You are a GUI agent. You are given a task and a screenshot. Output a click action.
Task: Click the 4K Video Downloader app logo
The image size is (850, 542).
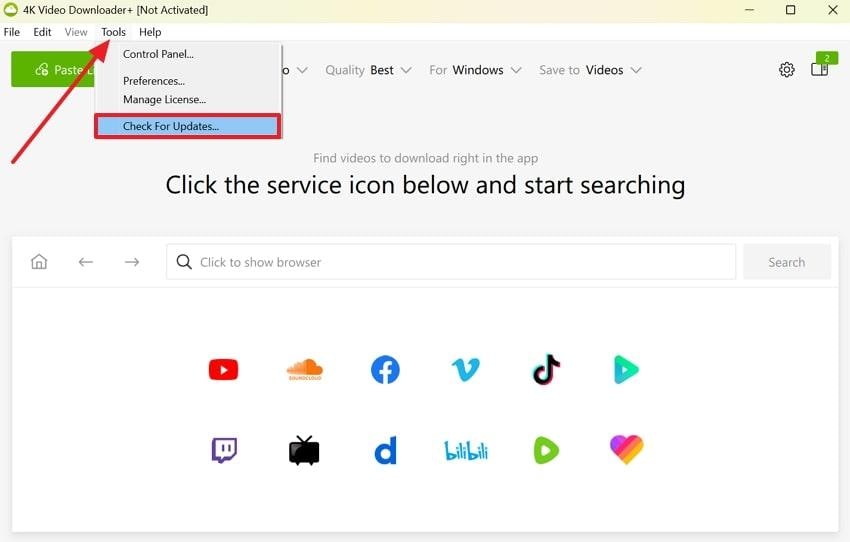coord(10,9)
